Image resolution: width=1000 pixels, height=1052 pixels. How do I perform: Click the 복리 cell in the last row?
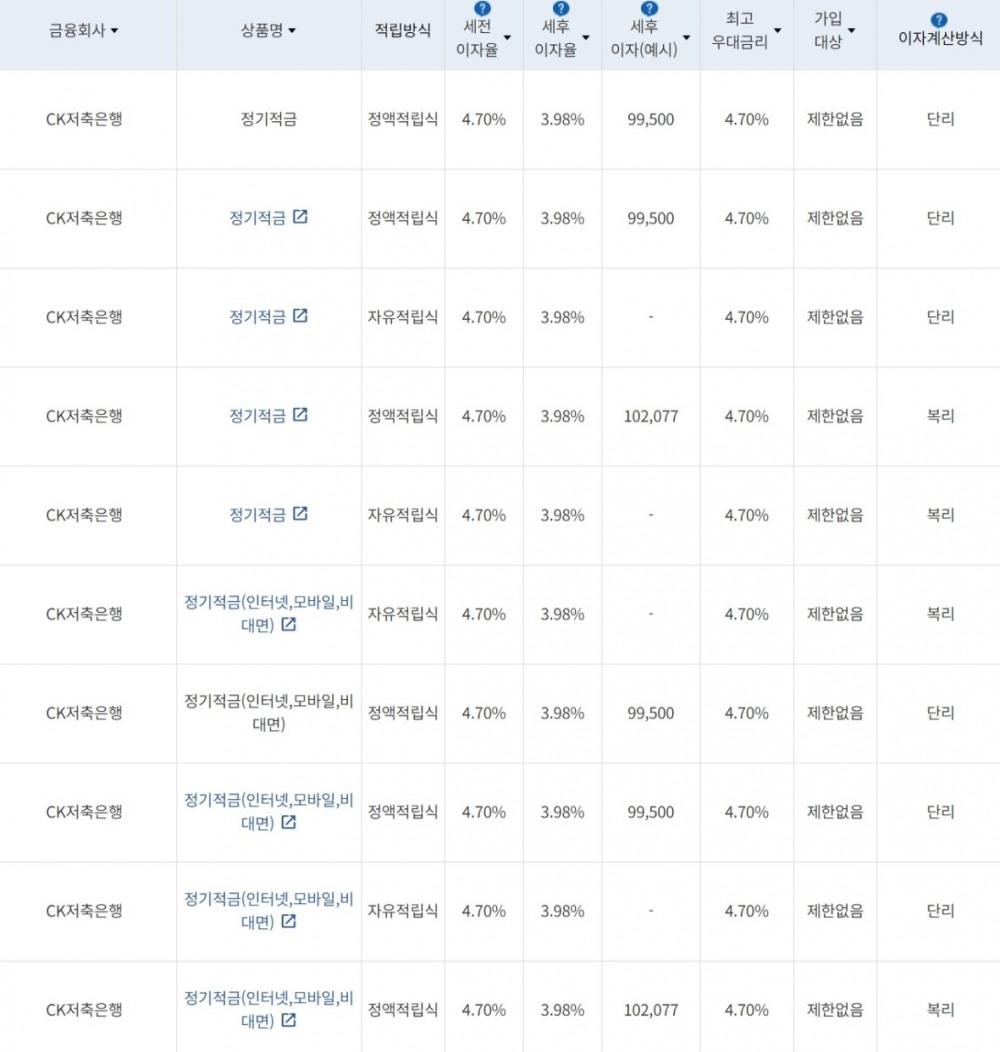point(938,1009)
